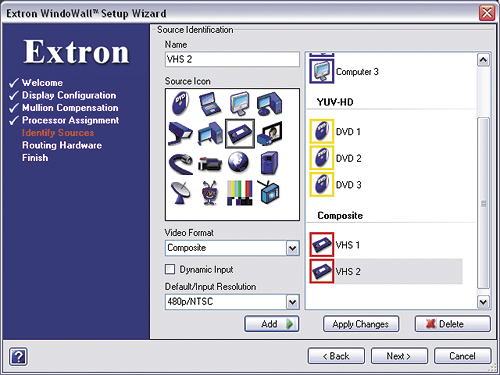Select tower PC with legged display icon
This screenshot has width=500, height=375.
(210, 133)
